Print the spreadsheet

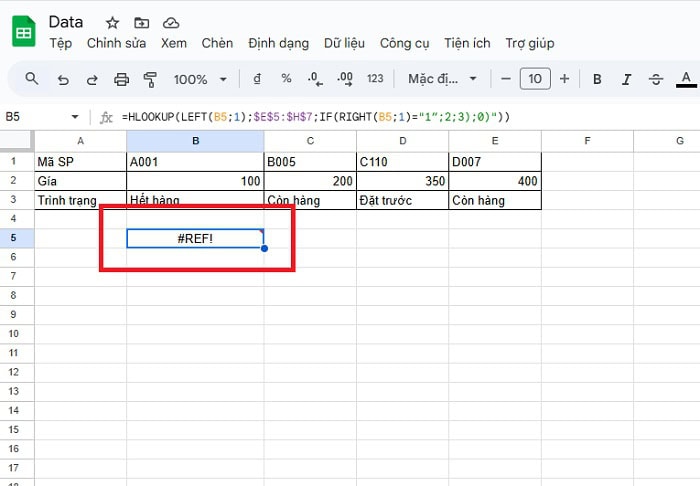(x=122, y=79)
